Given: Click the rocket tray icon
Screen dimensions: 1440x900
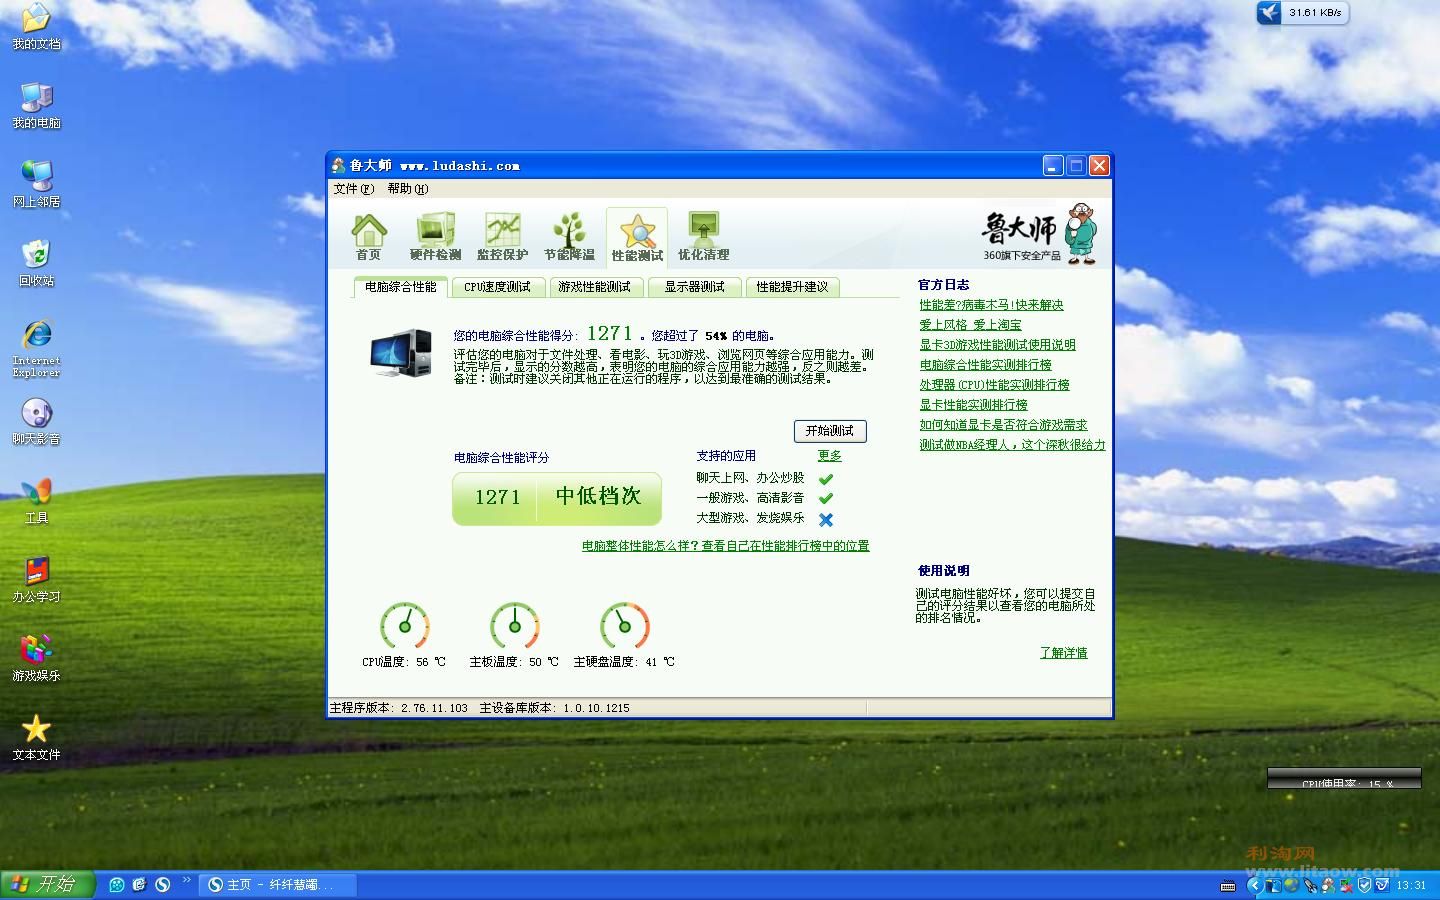Looking at the screenshot, I should [1310, 886].
